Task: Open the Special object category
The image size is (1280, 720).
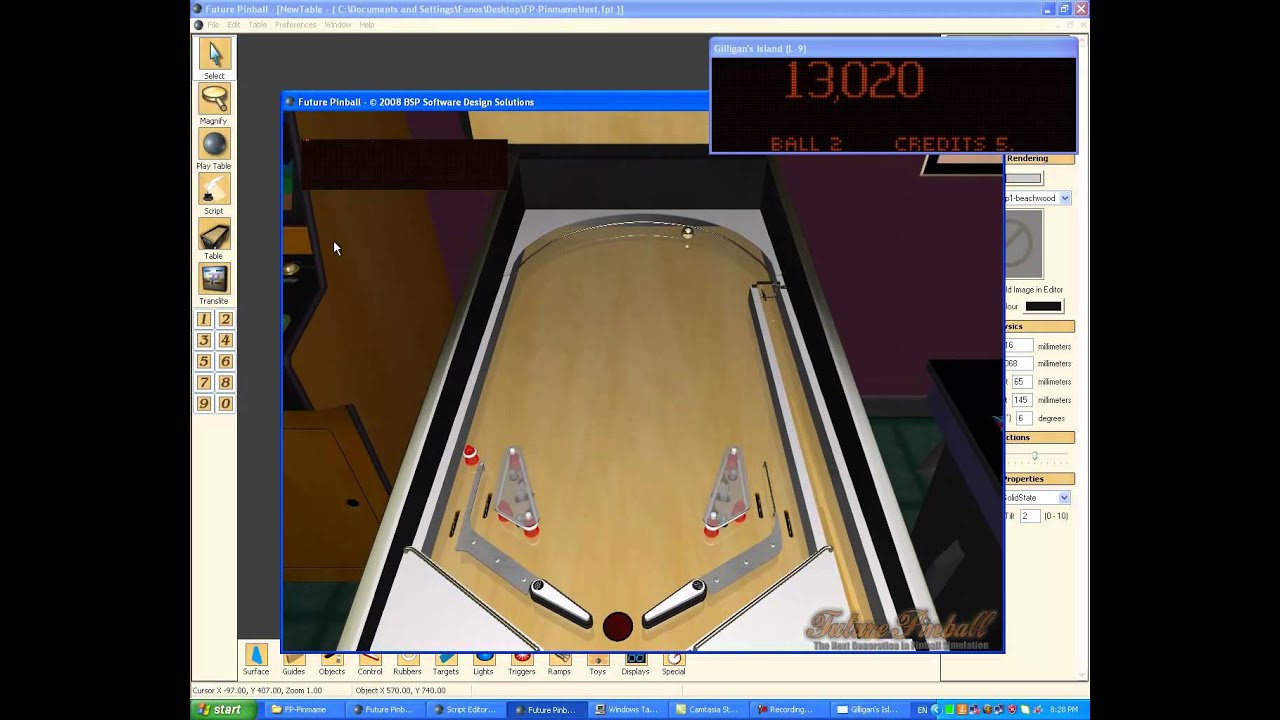Action: [x=674, y=663]
